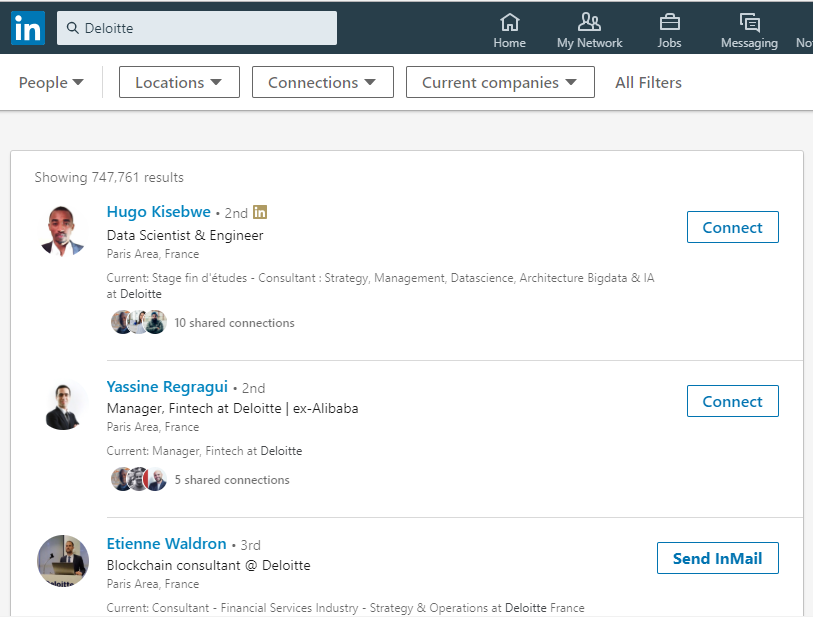Viewport: 813px width, 617px height.
Task: Send InMail to Etienne Waldron
Action: click(x=718, y=558)
